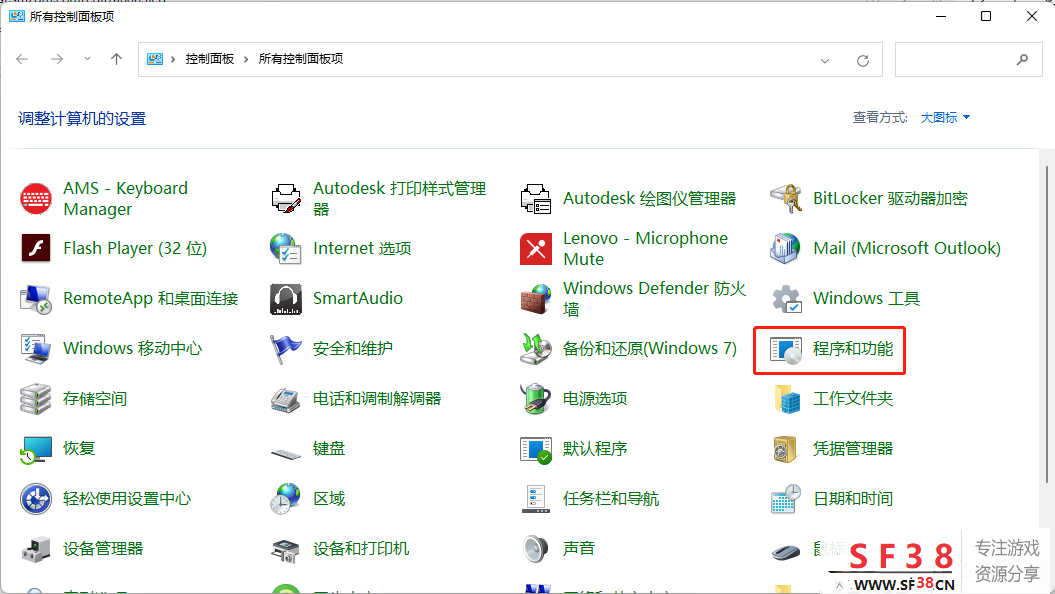1055x594 pixels.
Task: Click the 调整计算机的设置 heading
Action: (82, 119)
